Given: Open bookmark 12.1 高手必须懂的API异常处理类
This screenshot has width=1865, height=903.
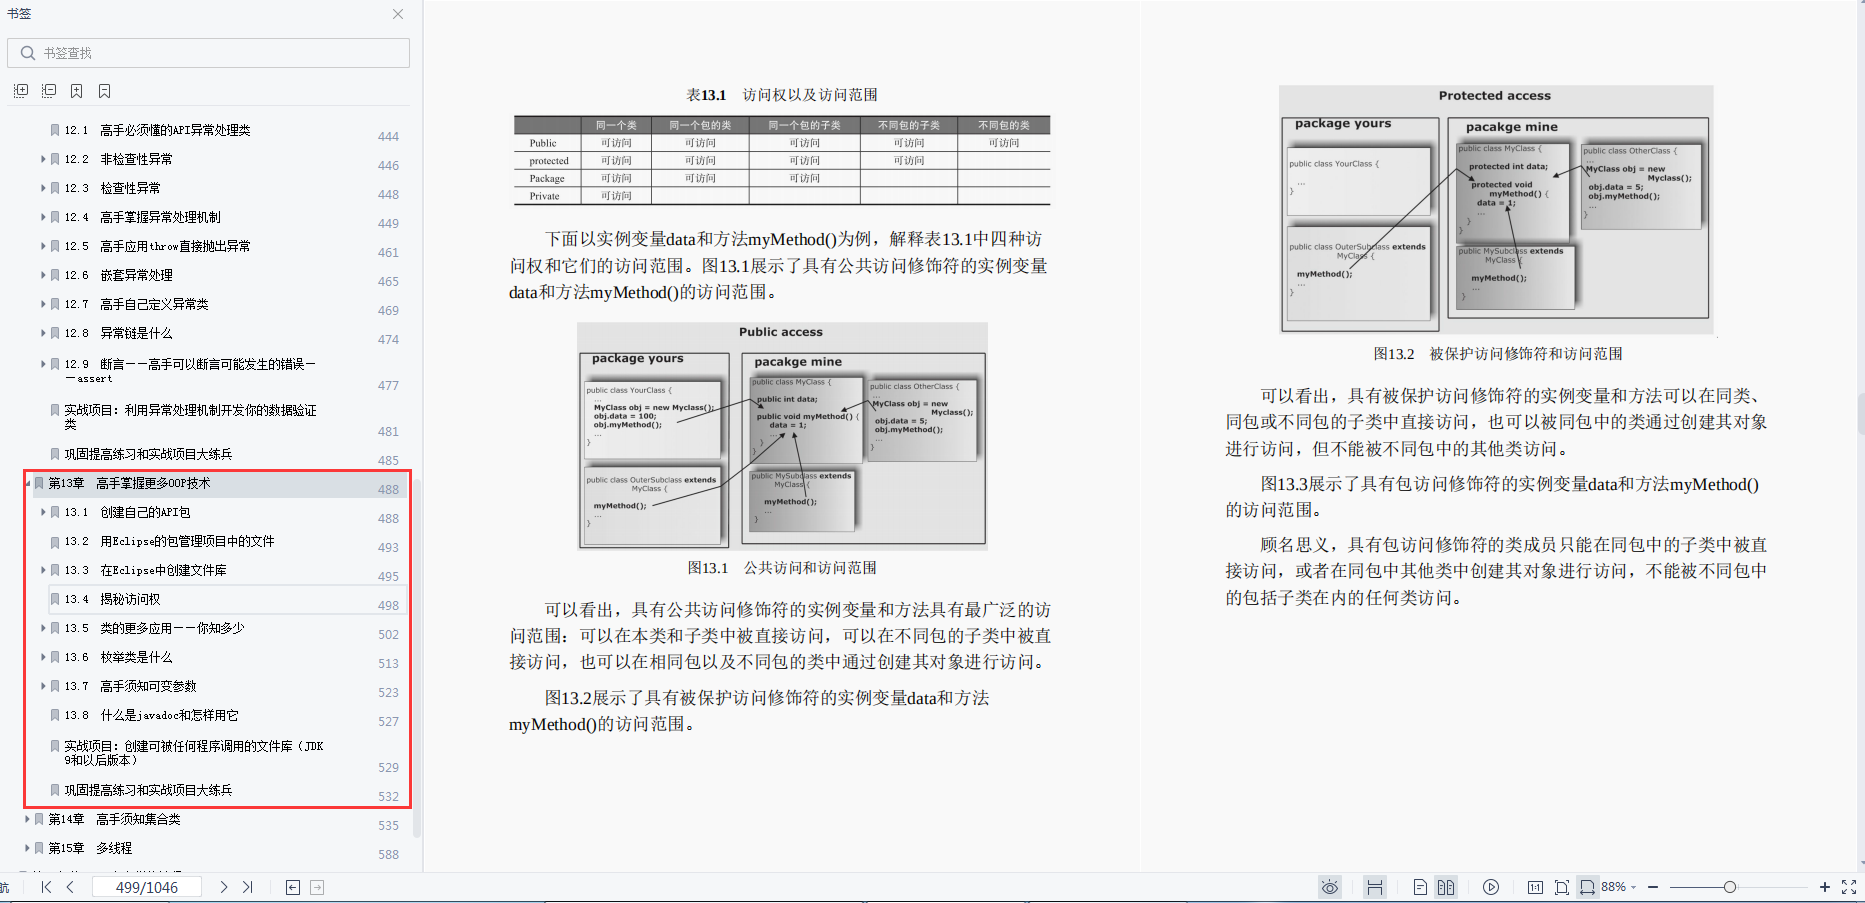Looking at the screenshot, I should pyautogui.click(x=157, y=130).
